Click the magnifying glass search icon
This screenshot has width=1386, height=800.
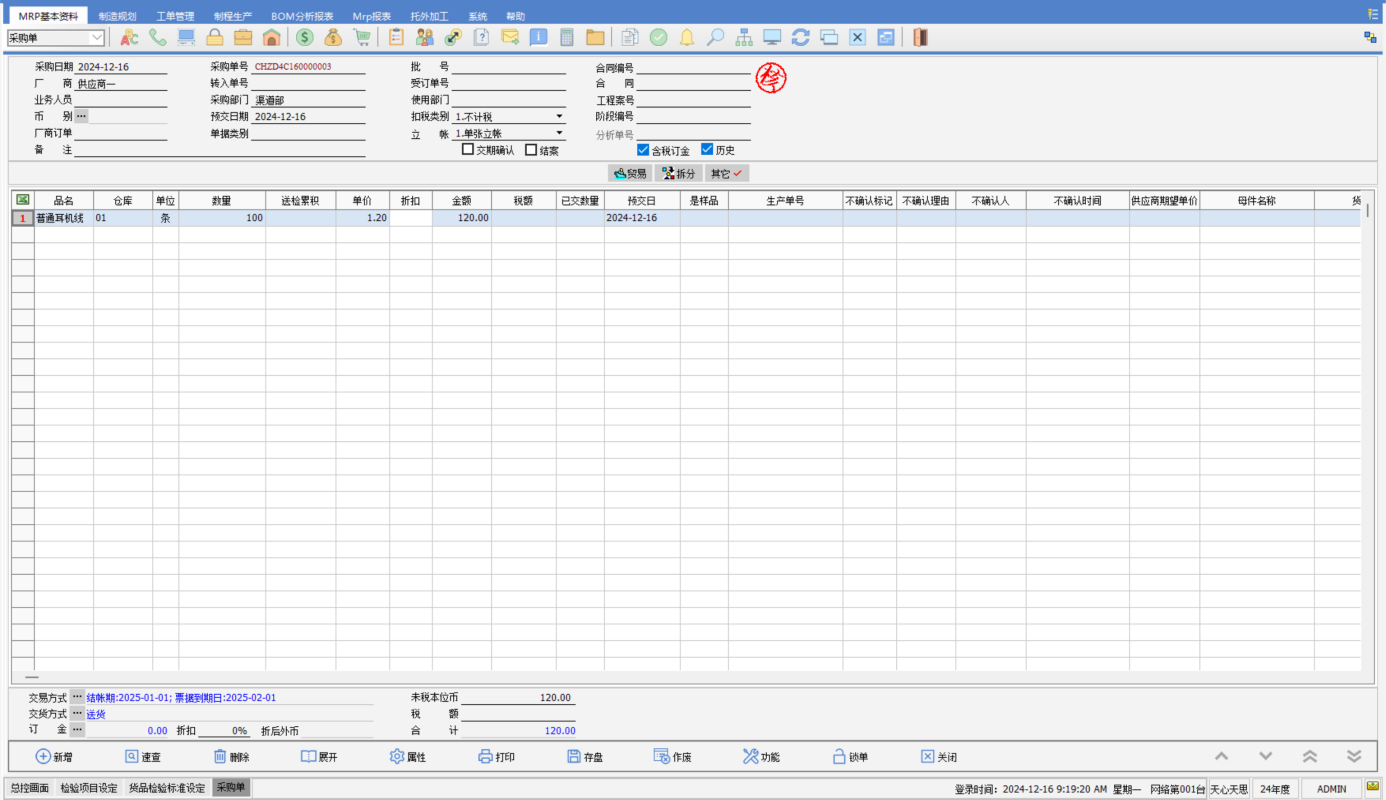(x=715, y=37)
